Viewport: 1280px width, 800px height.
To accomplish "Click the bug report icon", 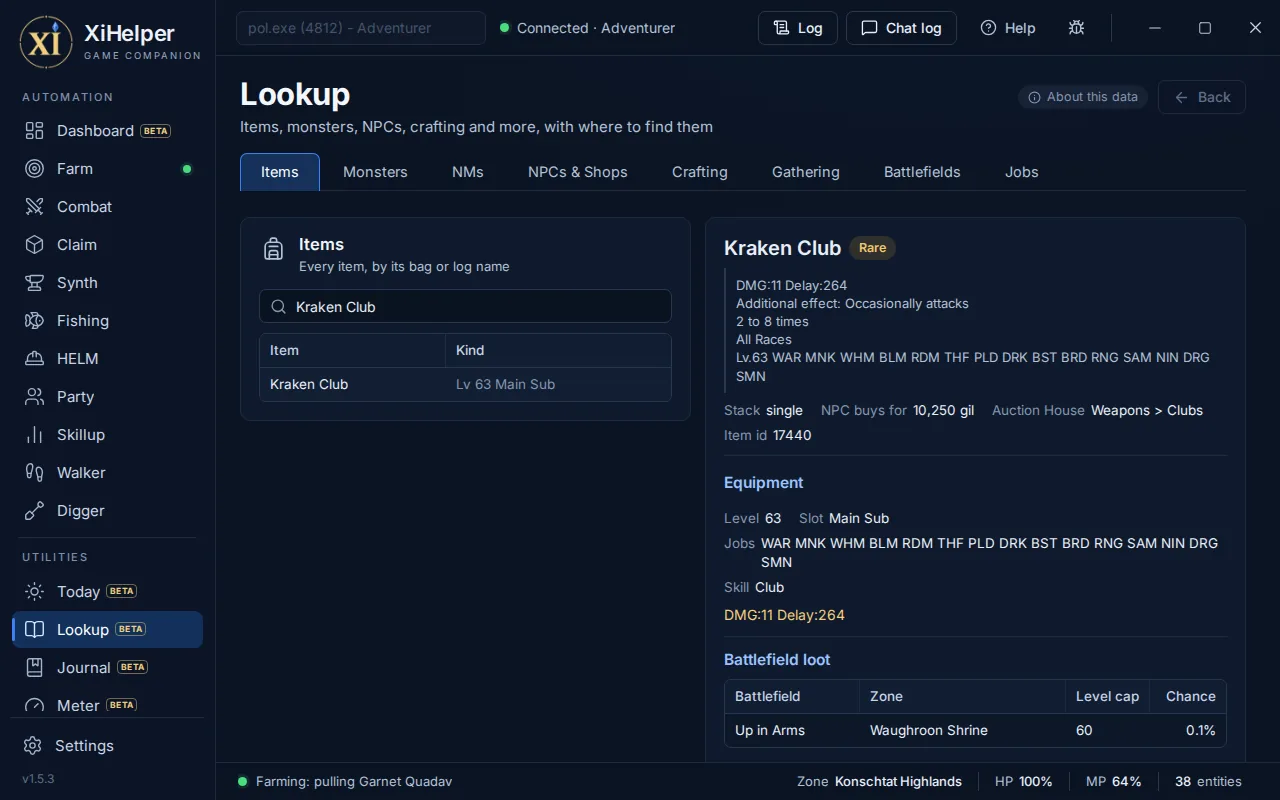I will 1076,28.
